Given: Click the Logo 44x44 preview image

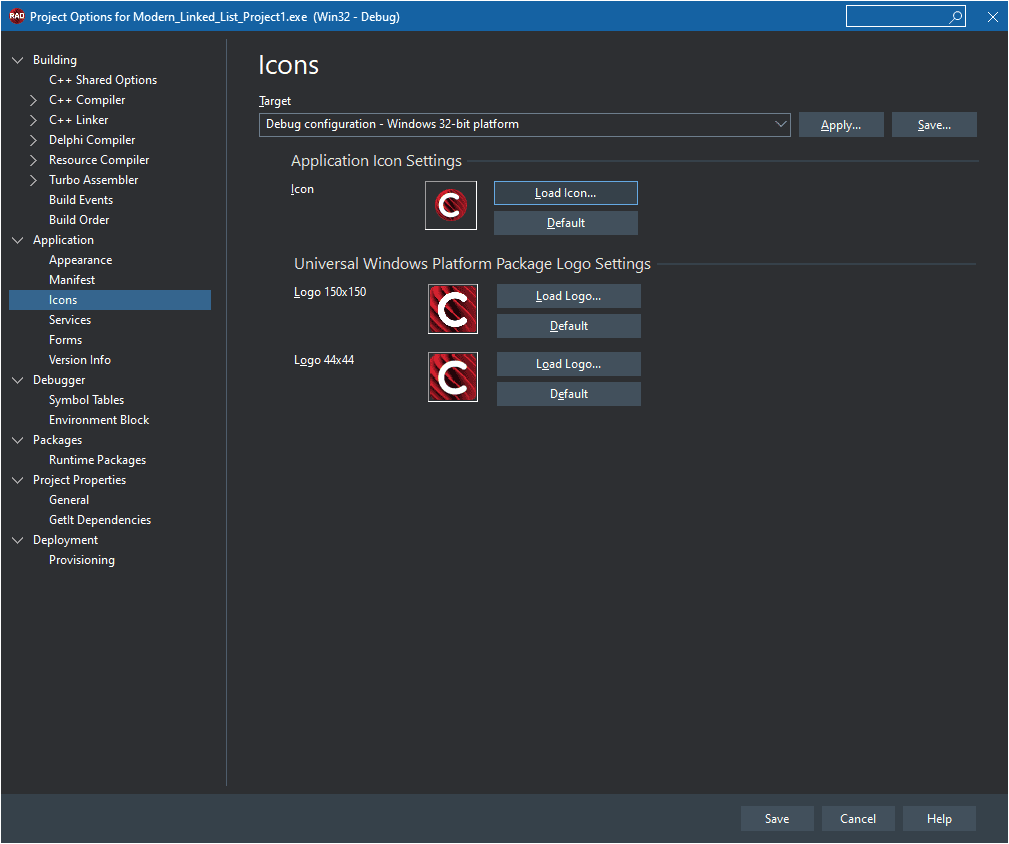Looking at the screenshot, I should click(x=453, y=377).
